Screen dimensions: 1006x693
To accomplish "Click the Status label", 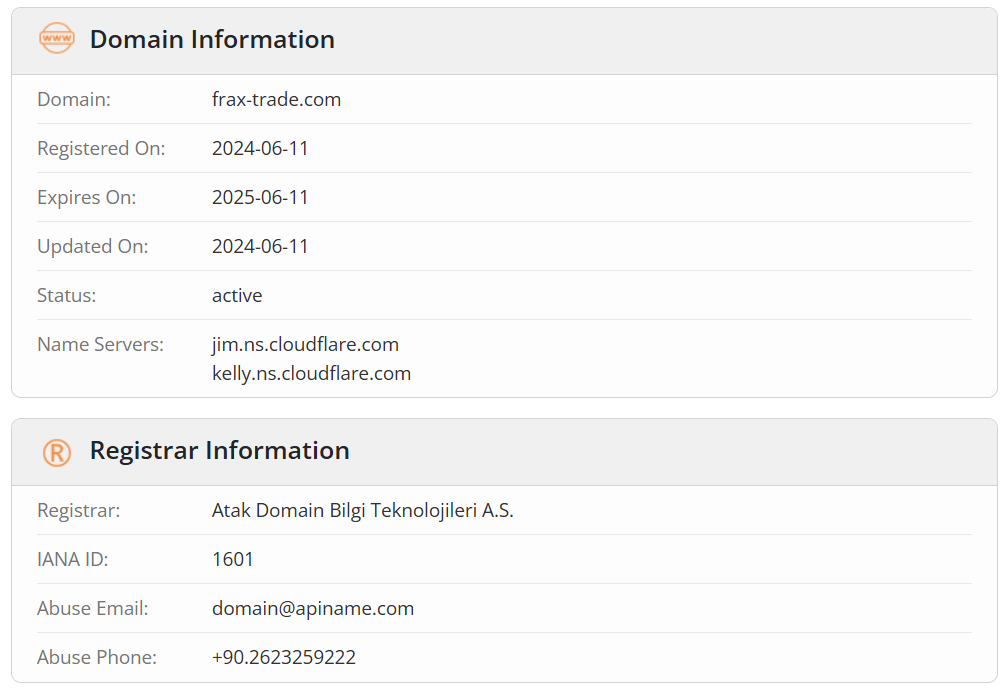I will pos(67,296).
